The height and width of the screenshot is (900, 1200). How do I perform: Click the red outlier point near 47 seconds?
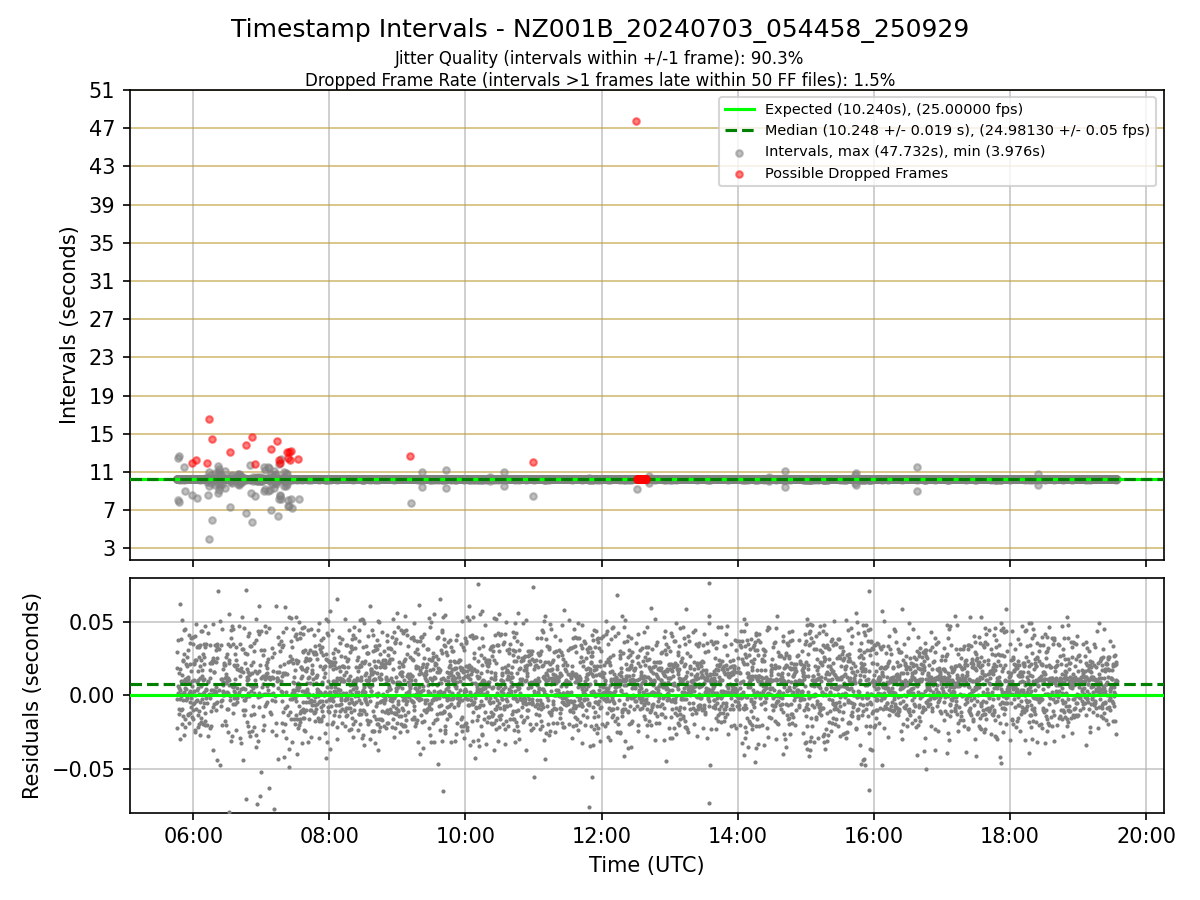(x=636, y=121)
